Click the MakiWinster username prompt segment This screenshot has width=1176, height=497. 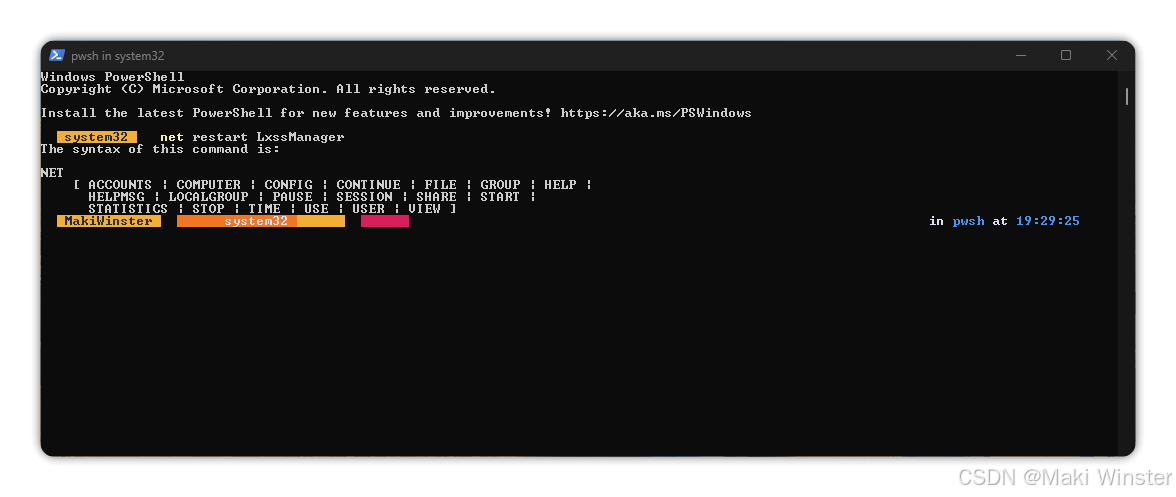(109, 221)
